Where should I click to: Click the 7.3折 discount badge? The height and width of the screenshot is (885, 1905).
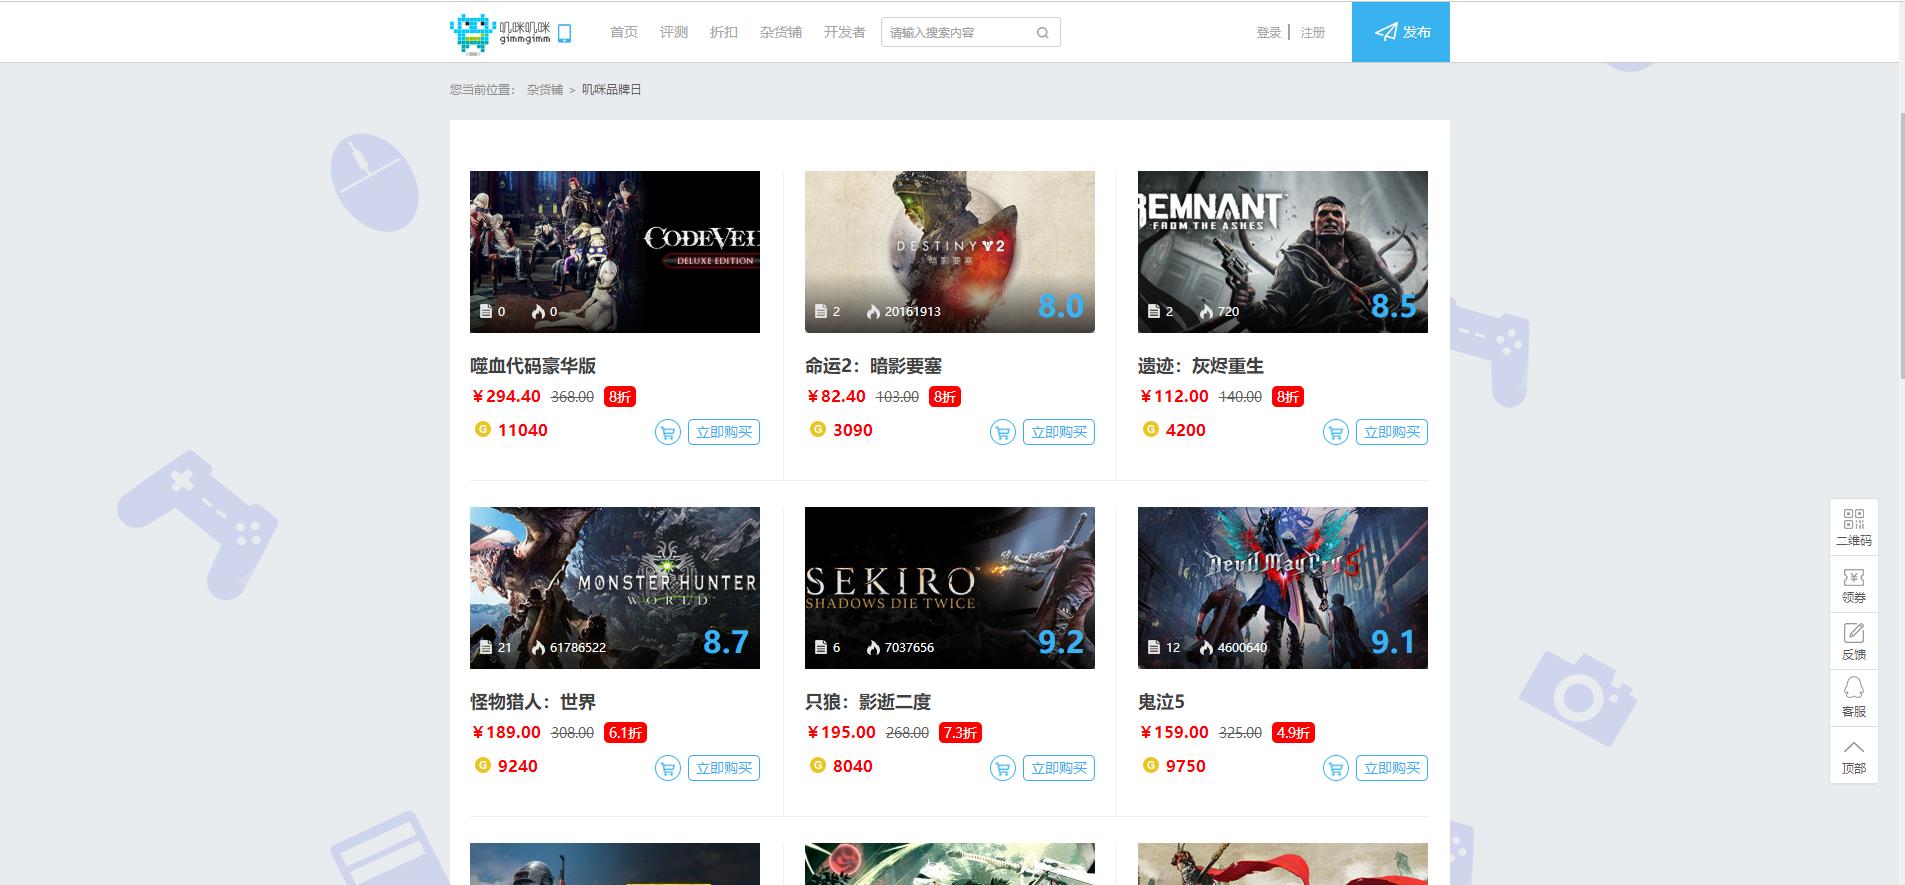click(960, 733)
